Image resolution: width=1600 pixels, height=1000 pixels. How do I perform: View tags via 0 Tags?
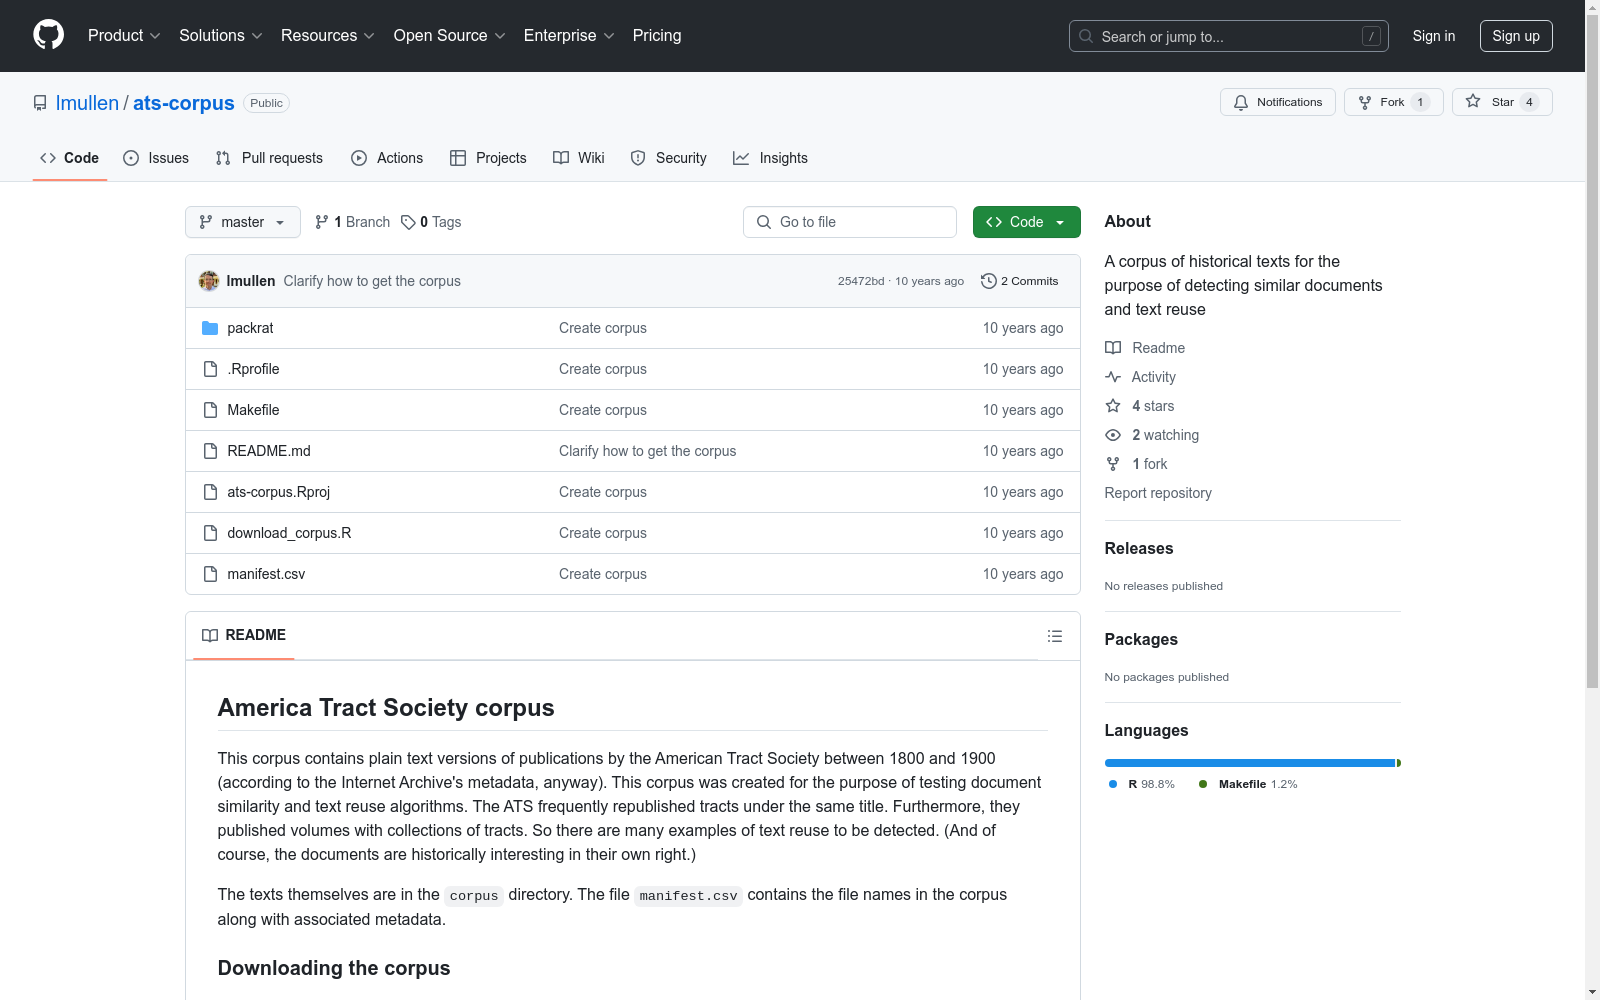(431, 222)
